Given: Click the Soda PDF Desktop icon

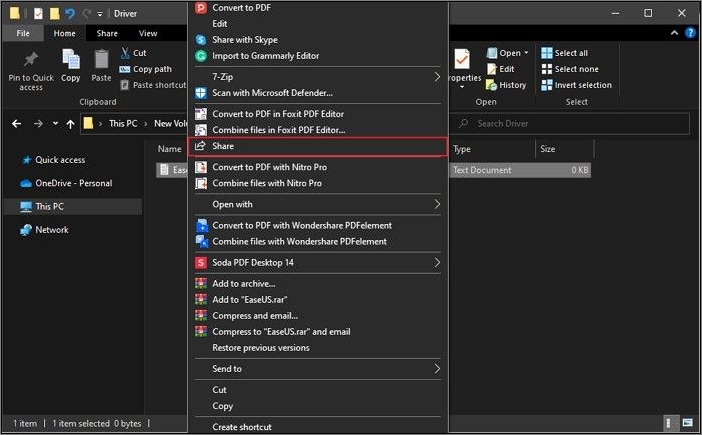Looking at the screenshot, I should 201,263.
